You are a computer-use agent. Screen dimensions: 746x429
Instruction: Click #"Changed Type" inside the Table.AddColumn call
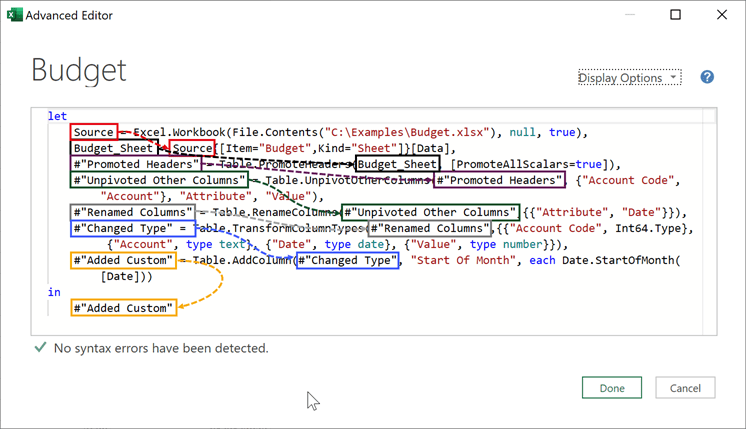point(347,260)
